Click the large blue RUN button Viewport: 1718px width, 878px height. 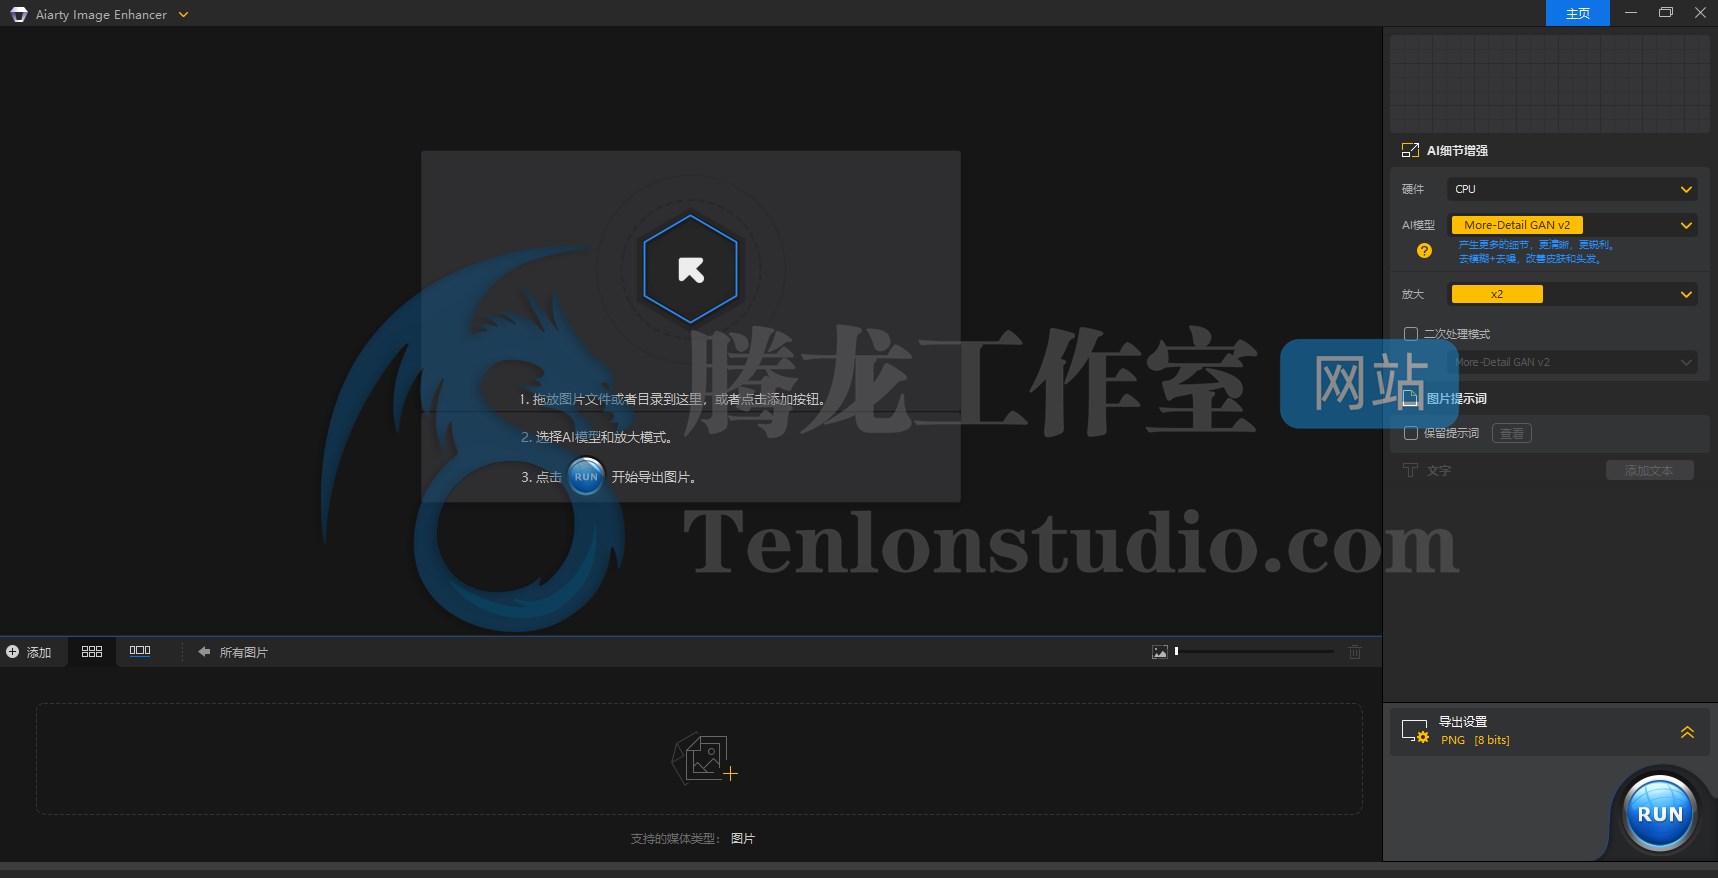pyautogui.click(x=1660, y=814)
